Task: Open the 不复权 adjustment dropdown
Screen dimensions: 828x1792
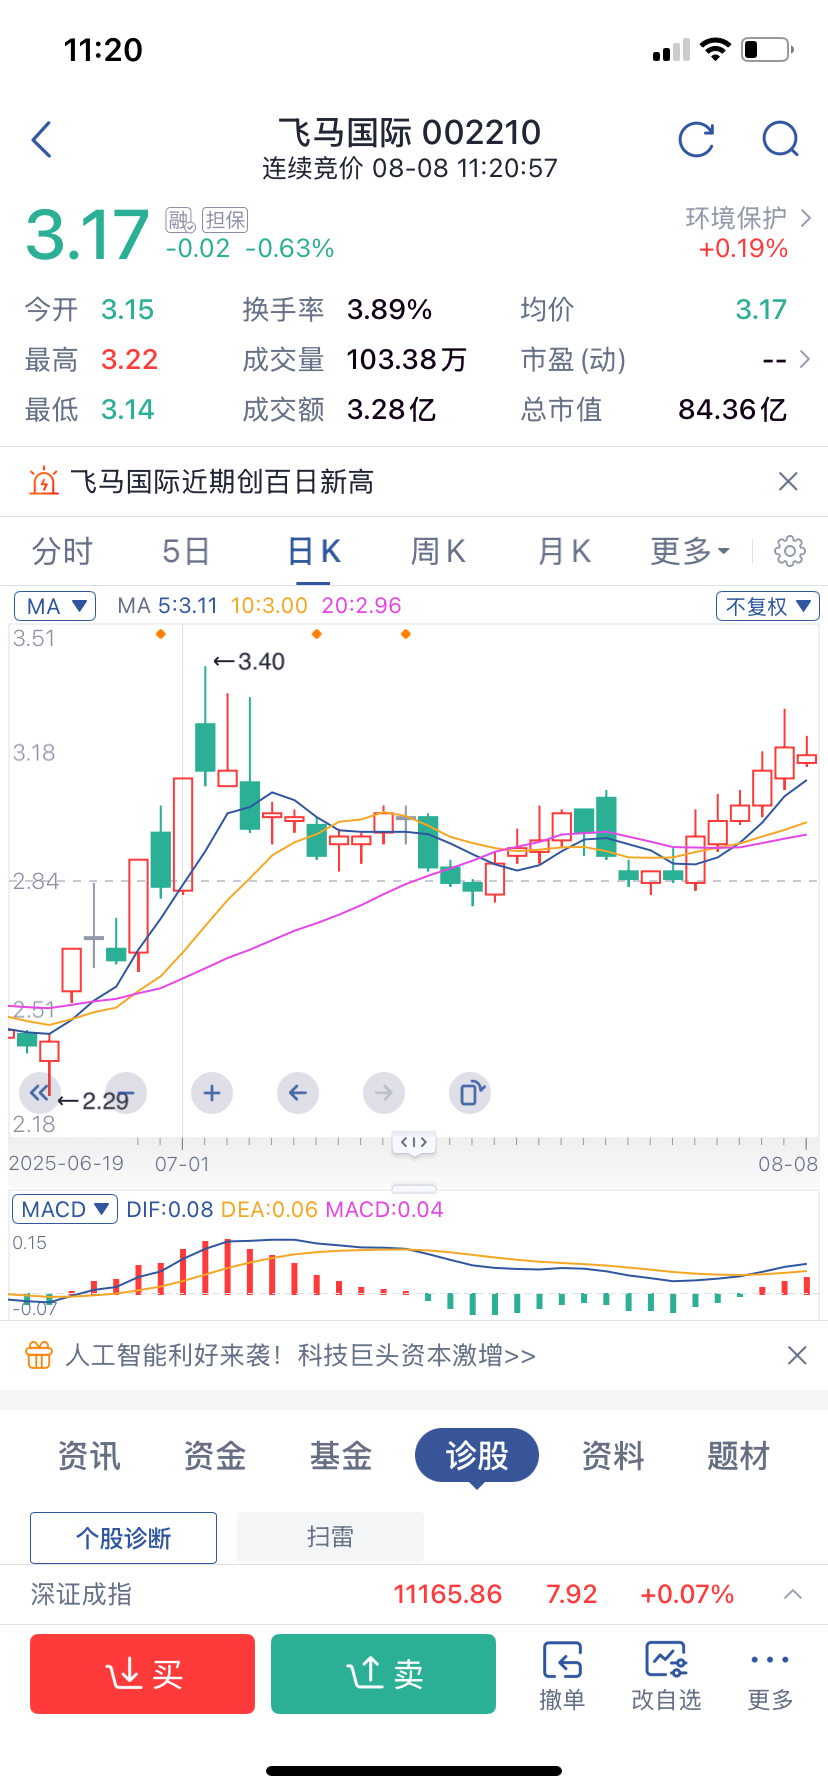Action: click(x=768, y=606)
